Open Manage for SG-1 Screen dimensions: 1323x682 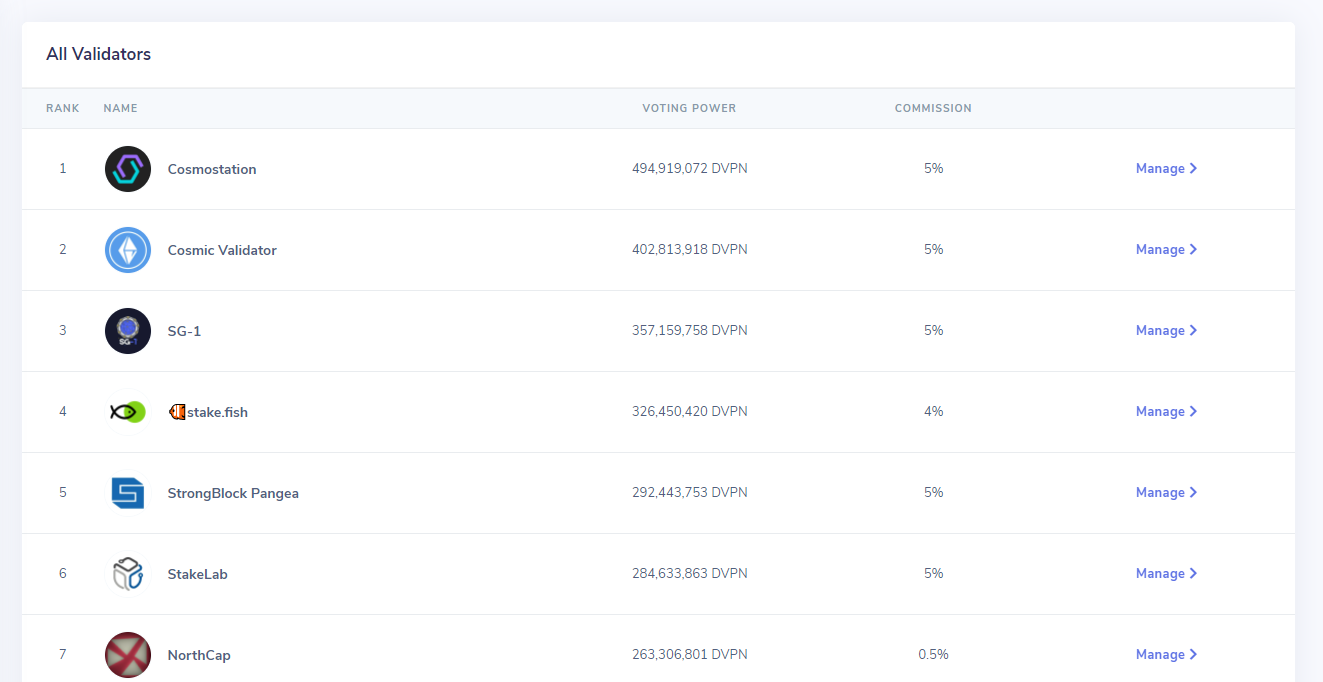pos(1166,331)
